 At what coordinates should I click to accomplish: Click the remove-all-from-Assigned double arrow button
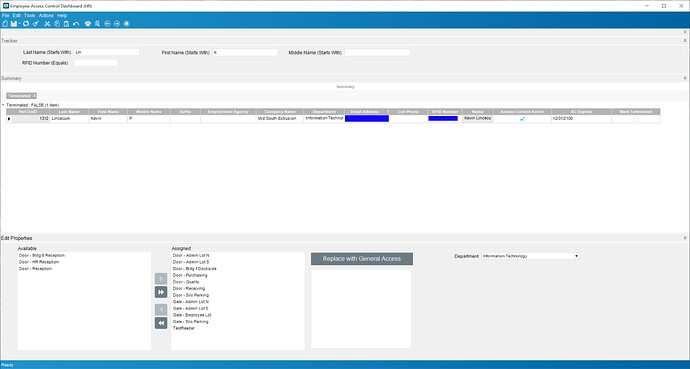(161, 323)
